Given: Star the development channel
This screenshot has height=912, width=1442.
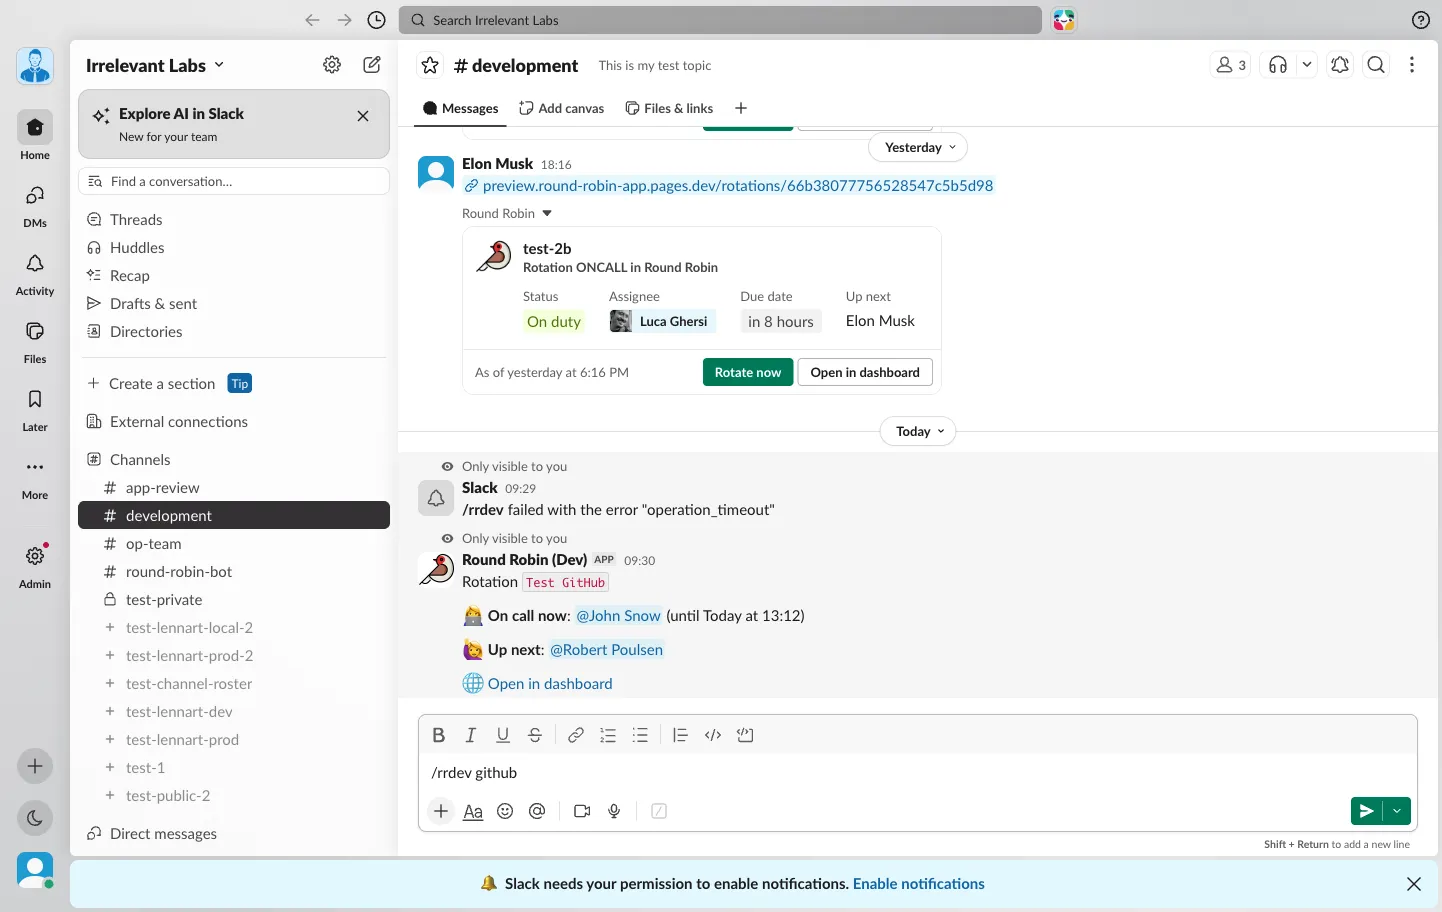Looking at the screenshot, I should pos(430,65).
